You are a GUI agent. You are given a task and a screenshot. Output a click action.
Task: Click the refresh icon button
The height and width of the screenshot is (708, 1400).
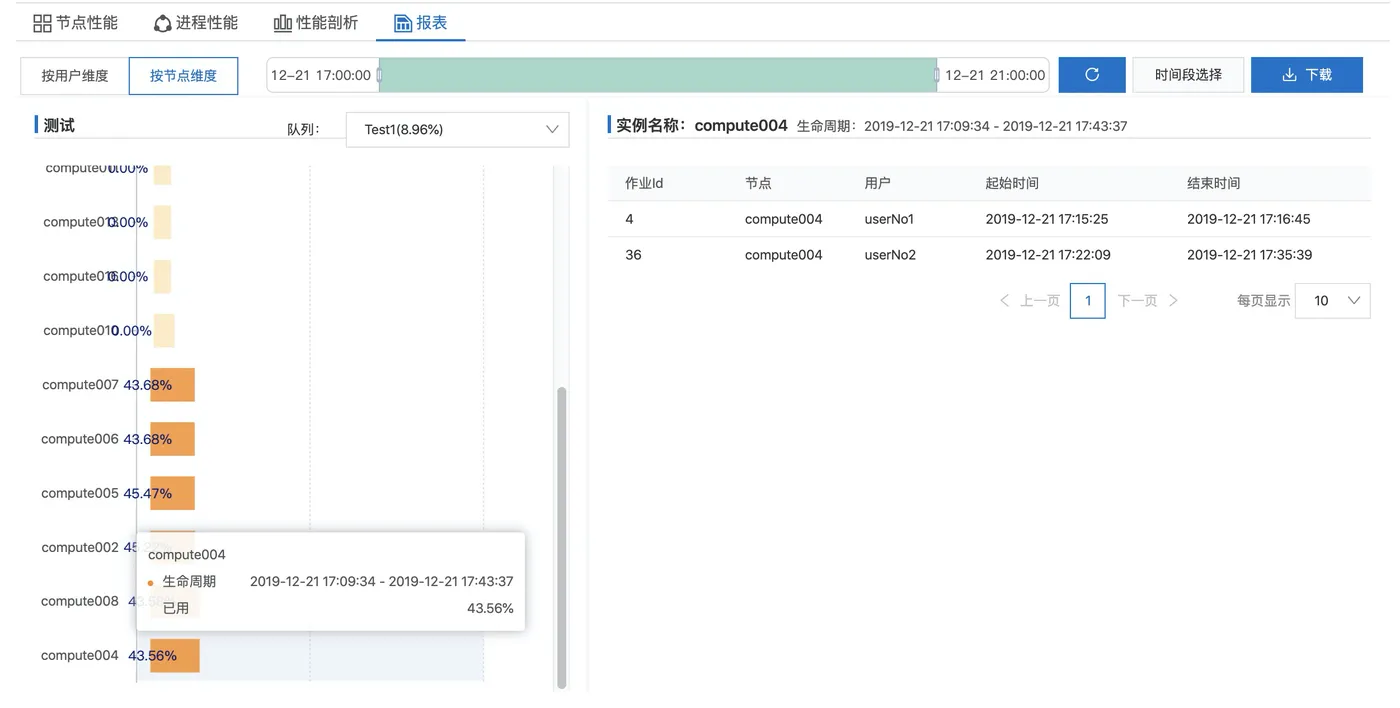(x=1091, y=75)
